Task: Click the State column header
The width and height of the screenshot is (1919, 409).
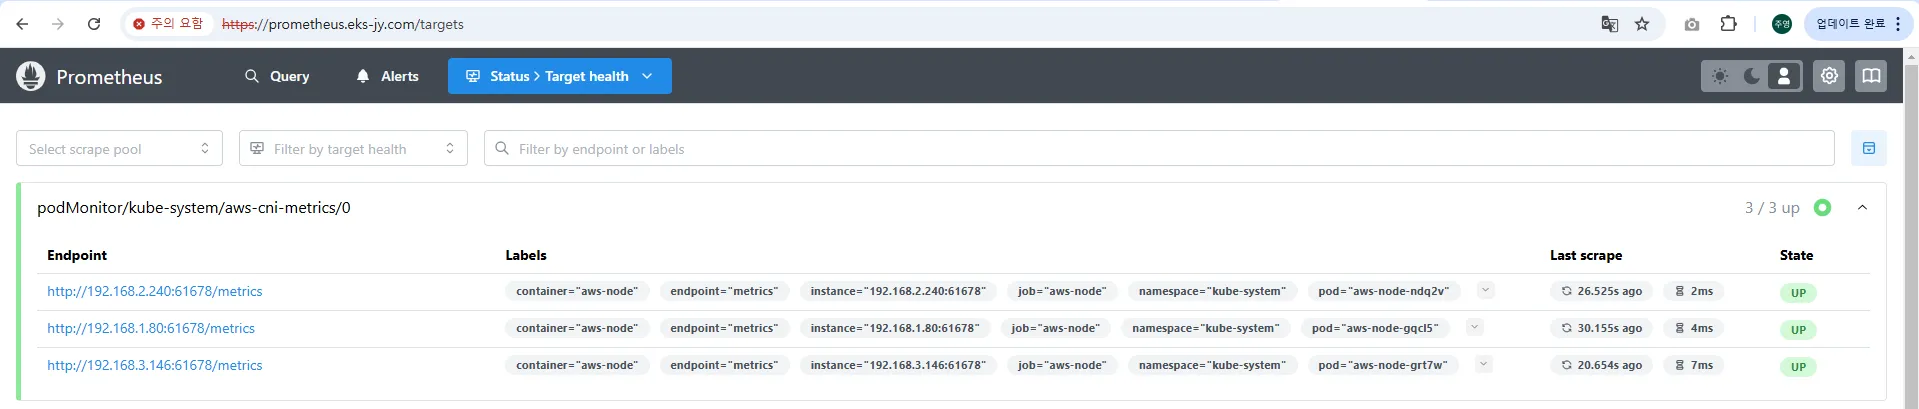Action: 1796,255
